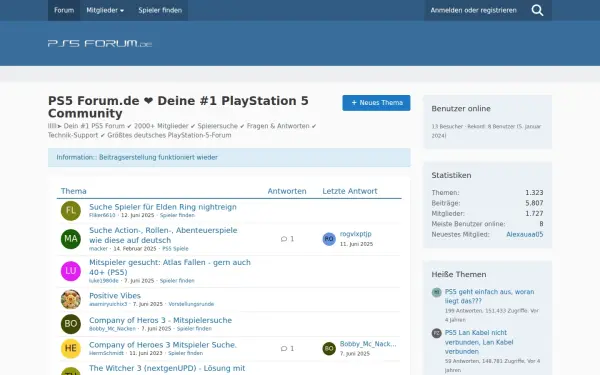Click the Beiträge count 5.807
600x375 pixels.
tap(534, 203)
